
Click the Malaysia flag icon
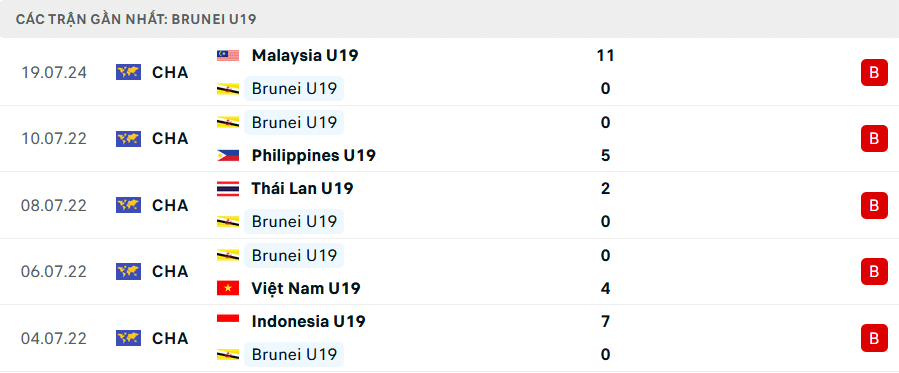pyautogui.click(x=228, y=56)
